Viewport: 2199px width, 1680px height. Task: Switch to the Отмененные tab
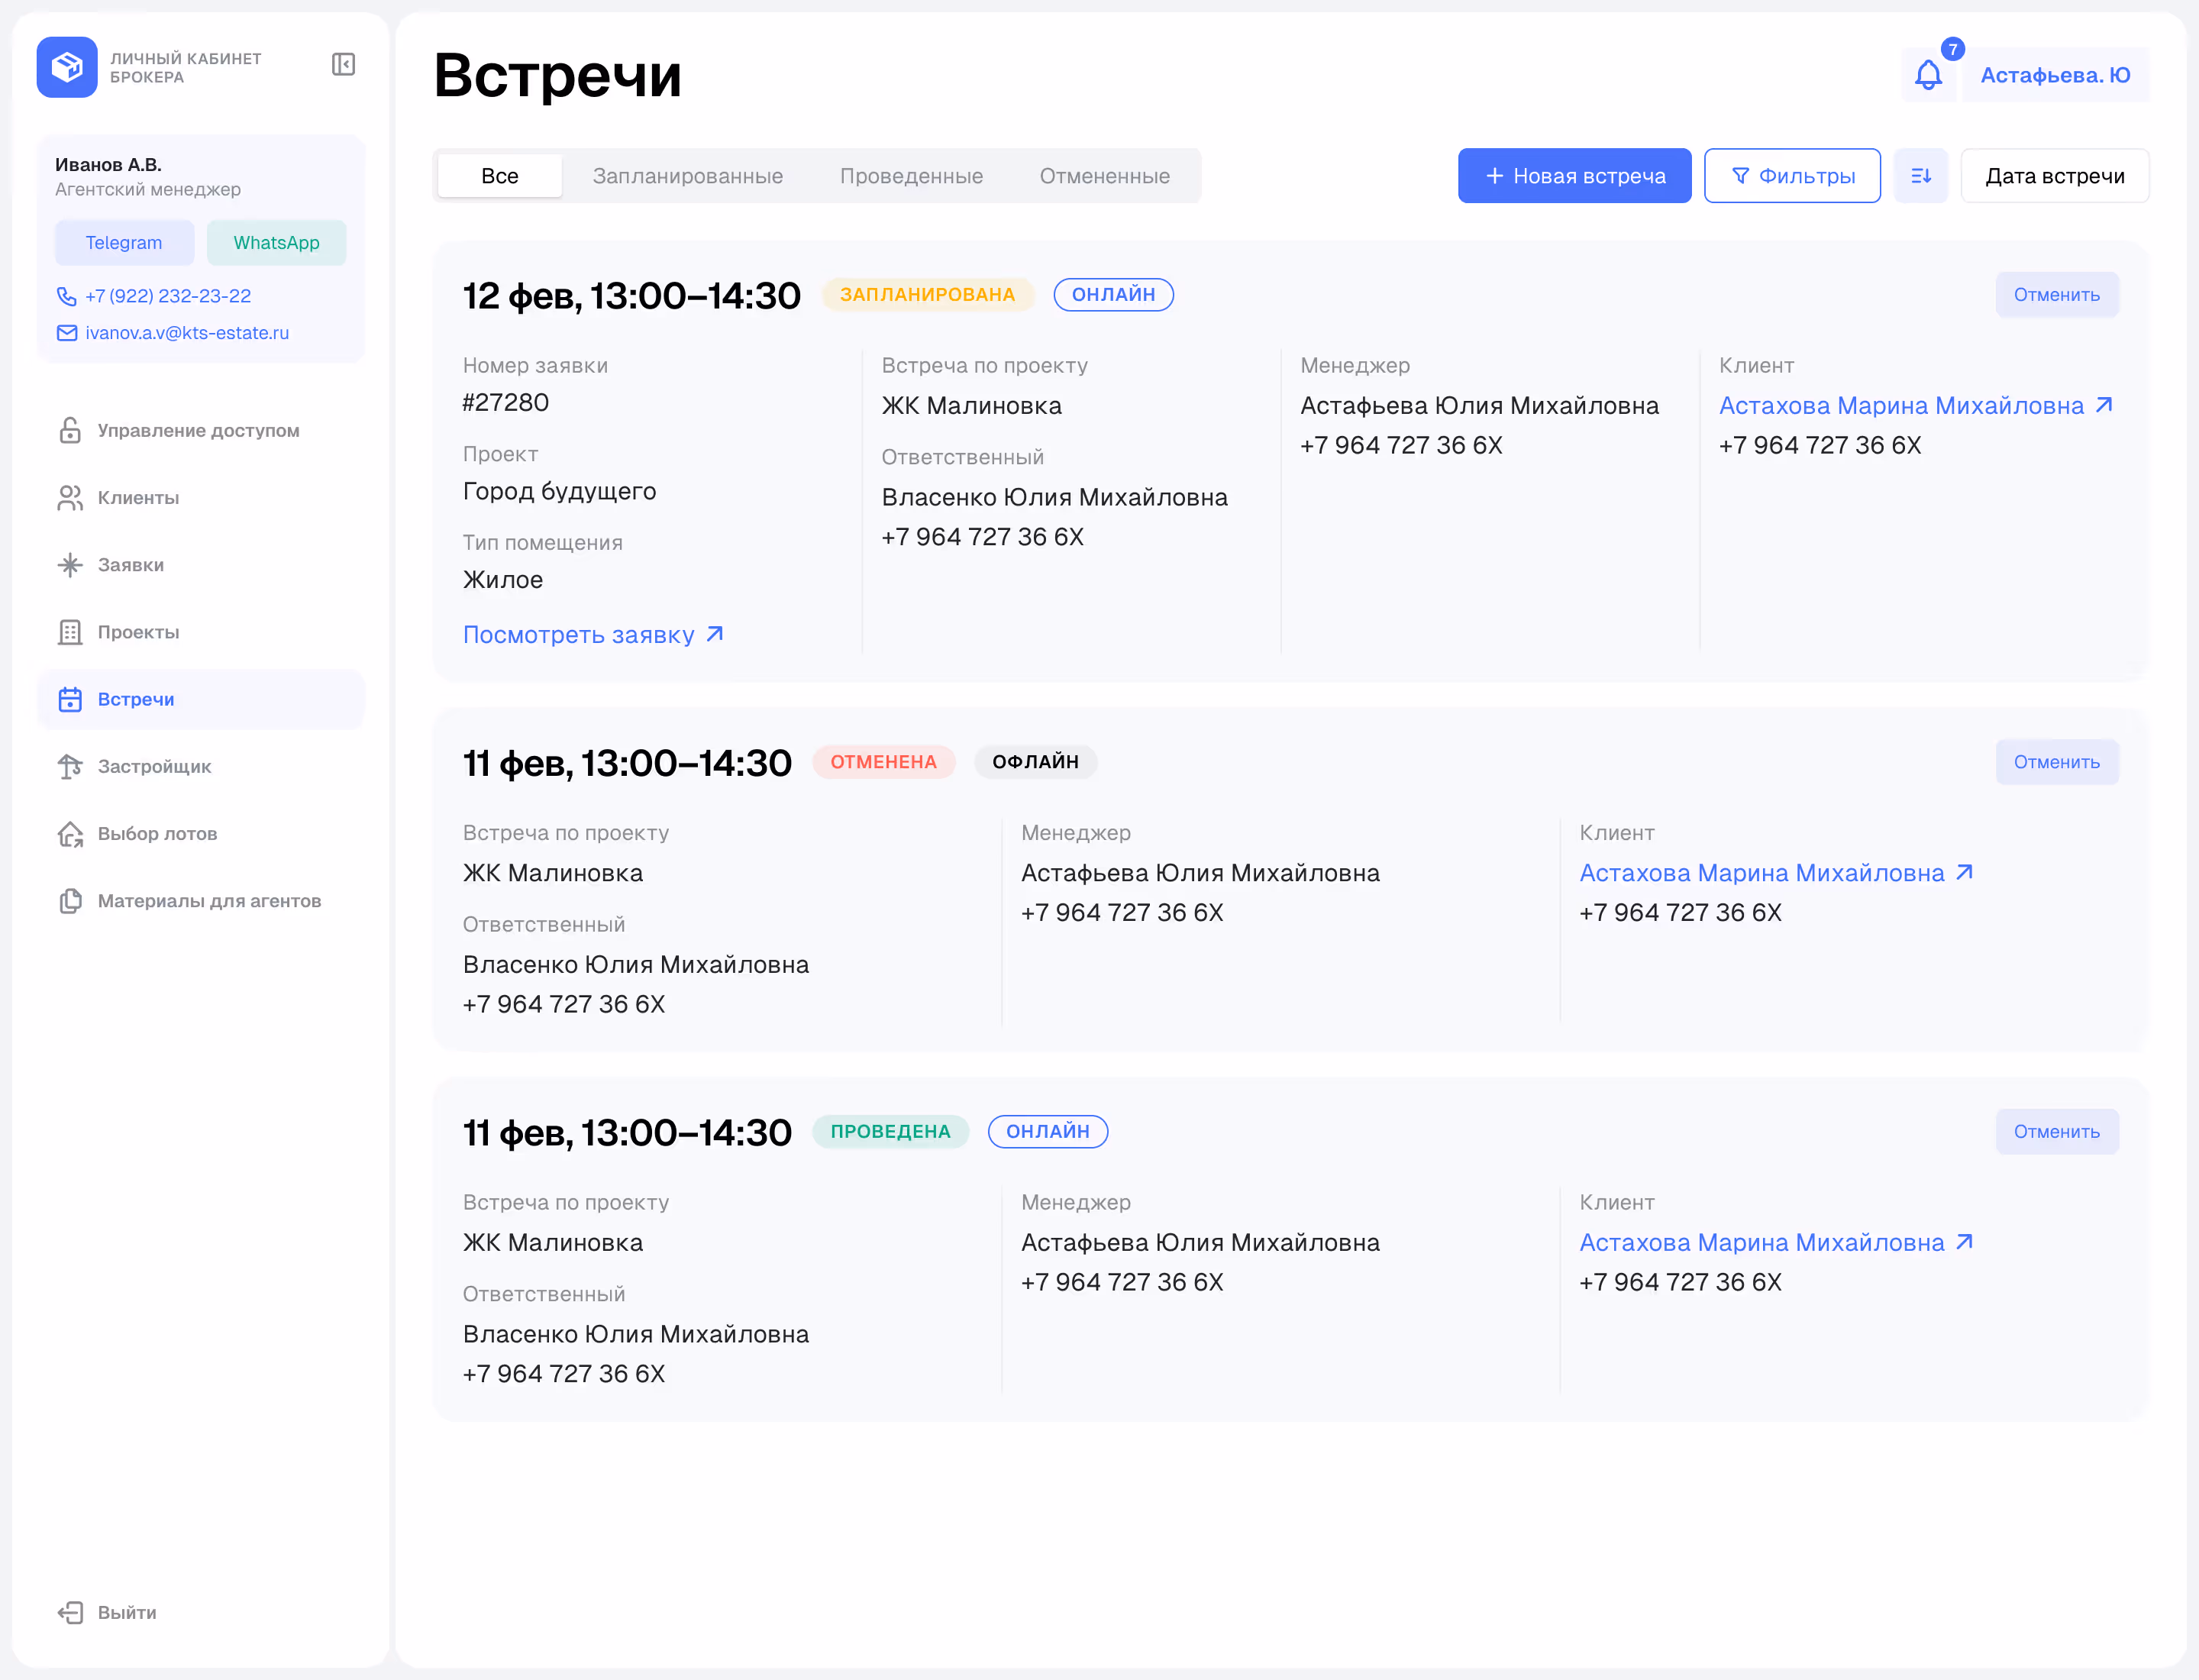coord(1104,176)
